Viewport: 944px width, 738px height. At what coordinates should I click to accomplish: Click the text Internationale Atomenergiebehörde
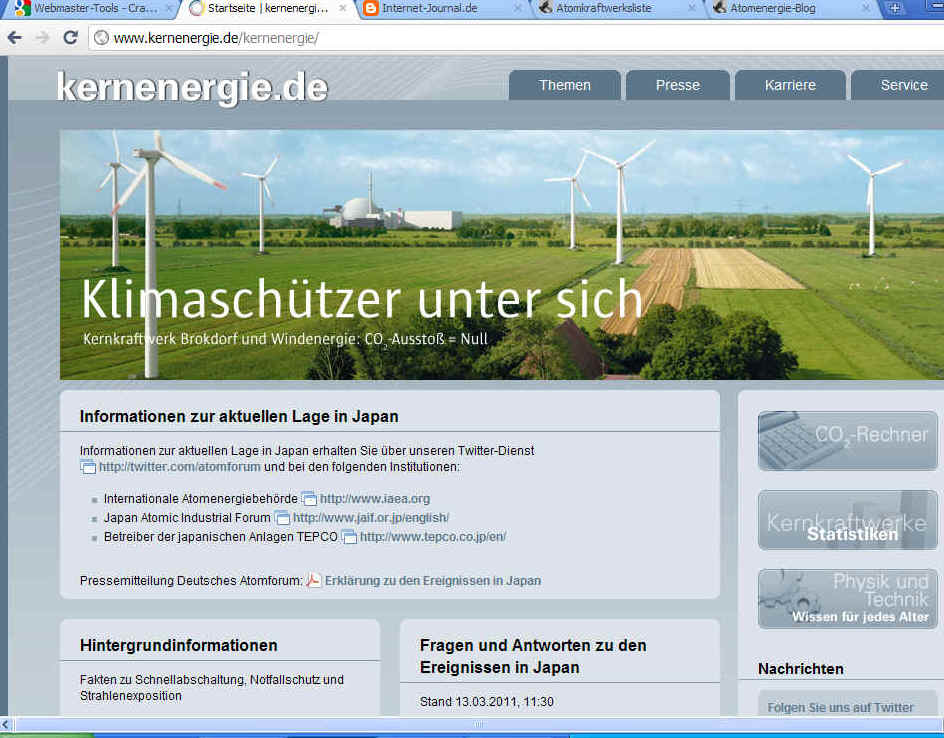[x=200, y=499]
